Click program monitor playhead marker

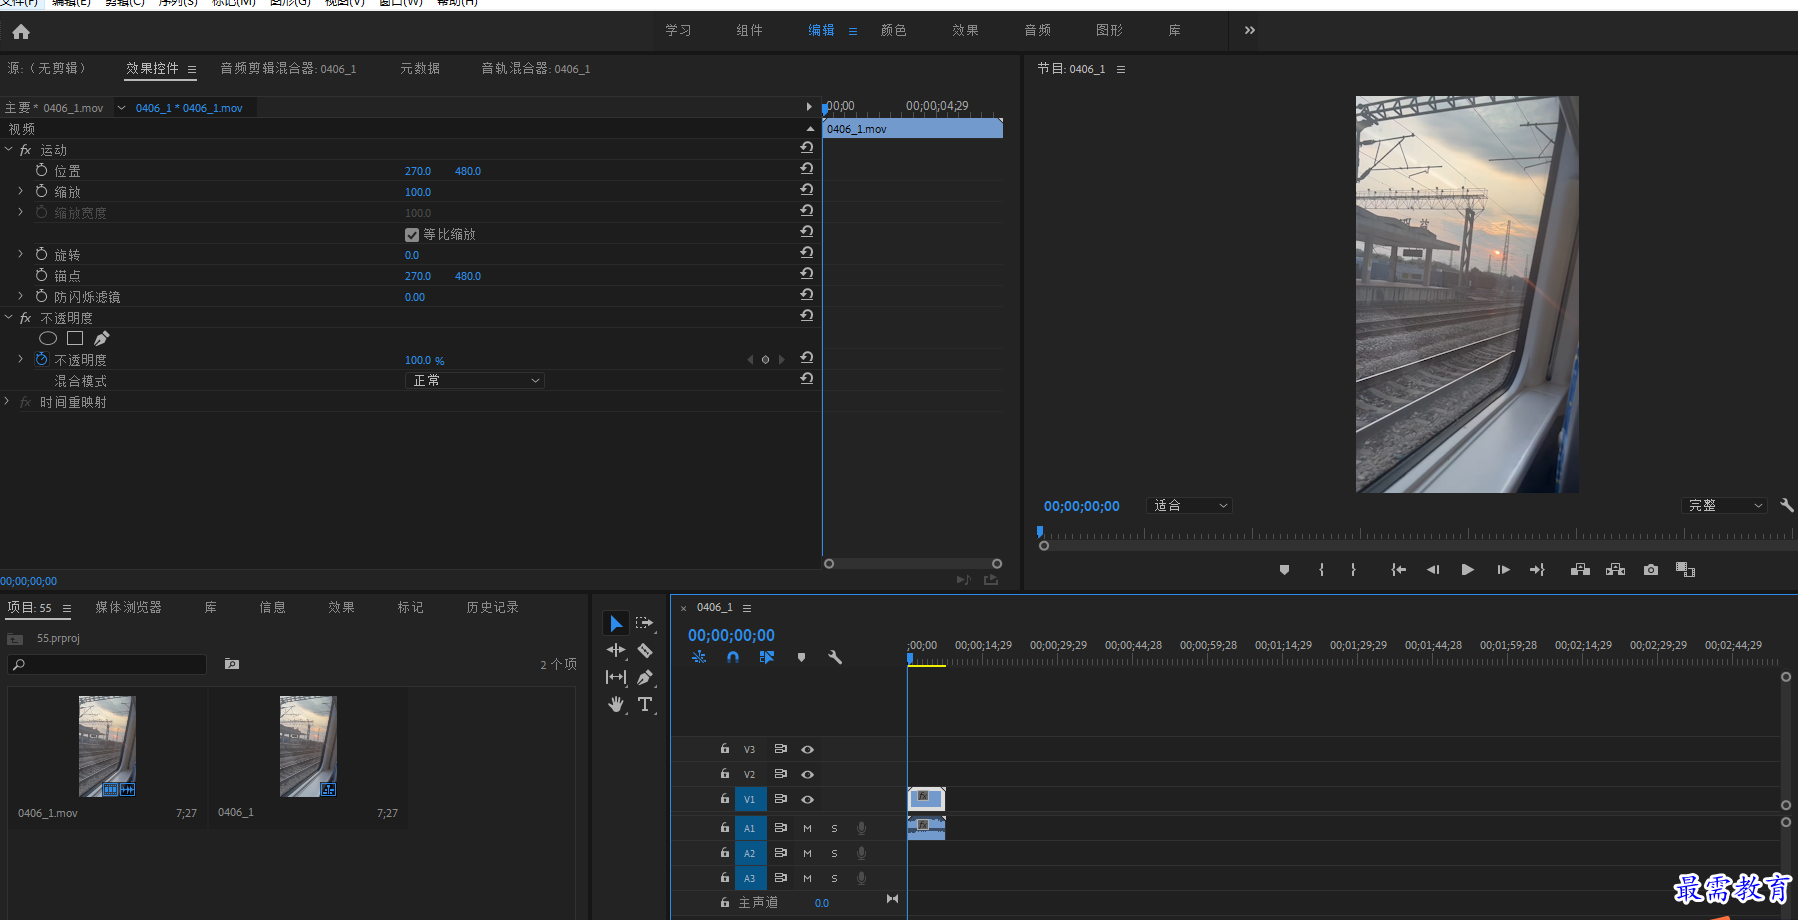coord(1040,532)
